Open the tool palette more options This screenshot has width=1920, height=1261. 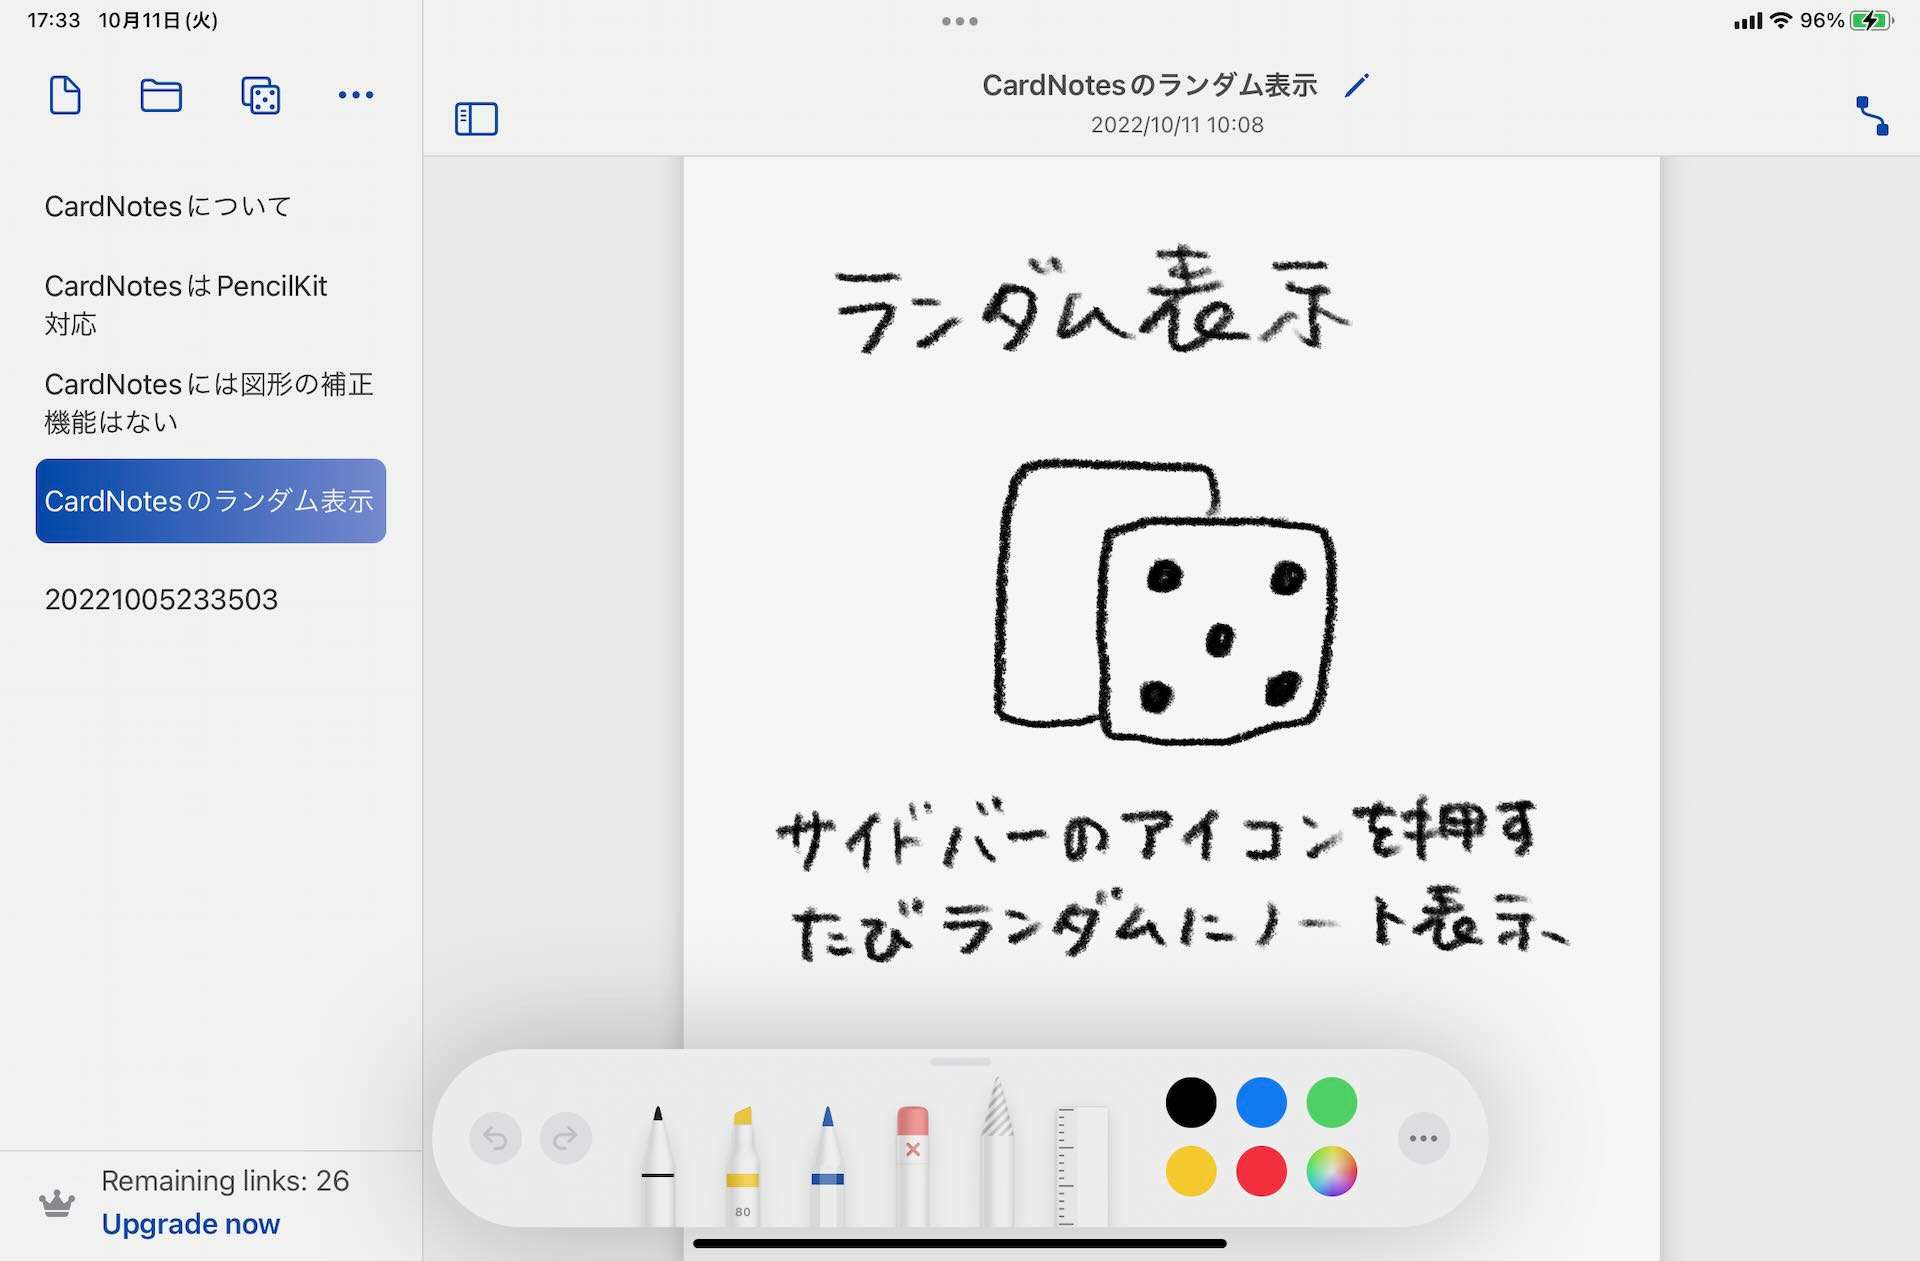tap(1424, 1138)
